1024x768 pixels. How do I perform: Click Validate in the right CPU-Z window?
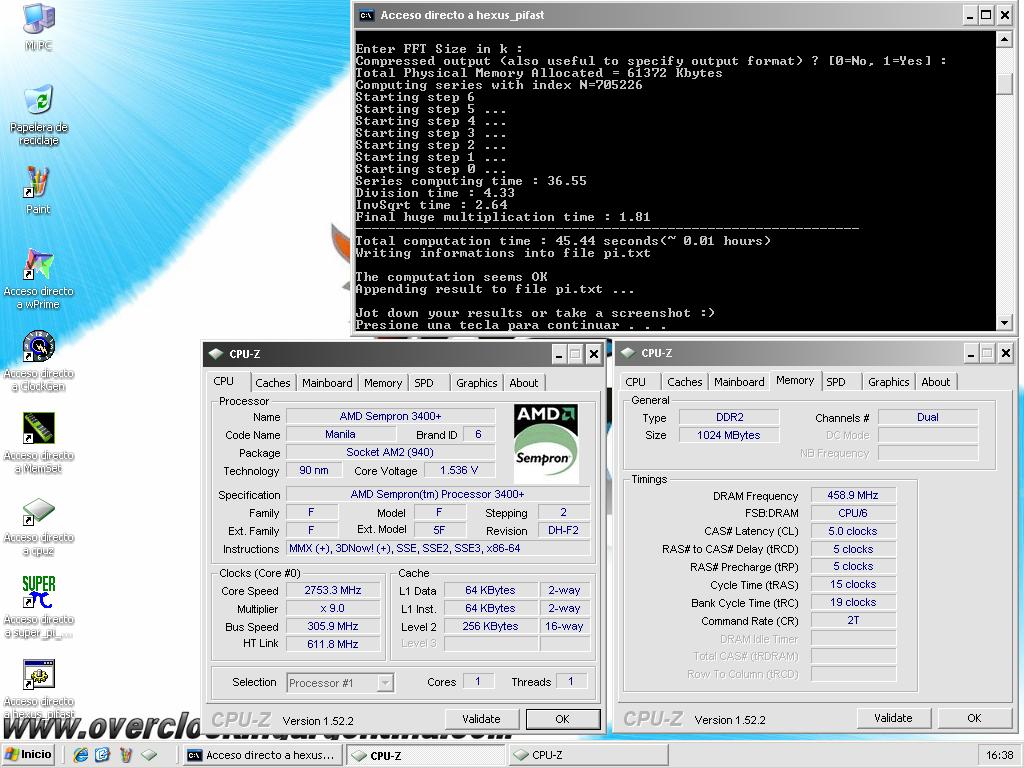tap(893, 718)
